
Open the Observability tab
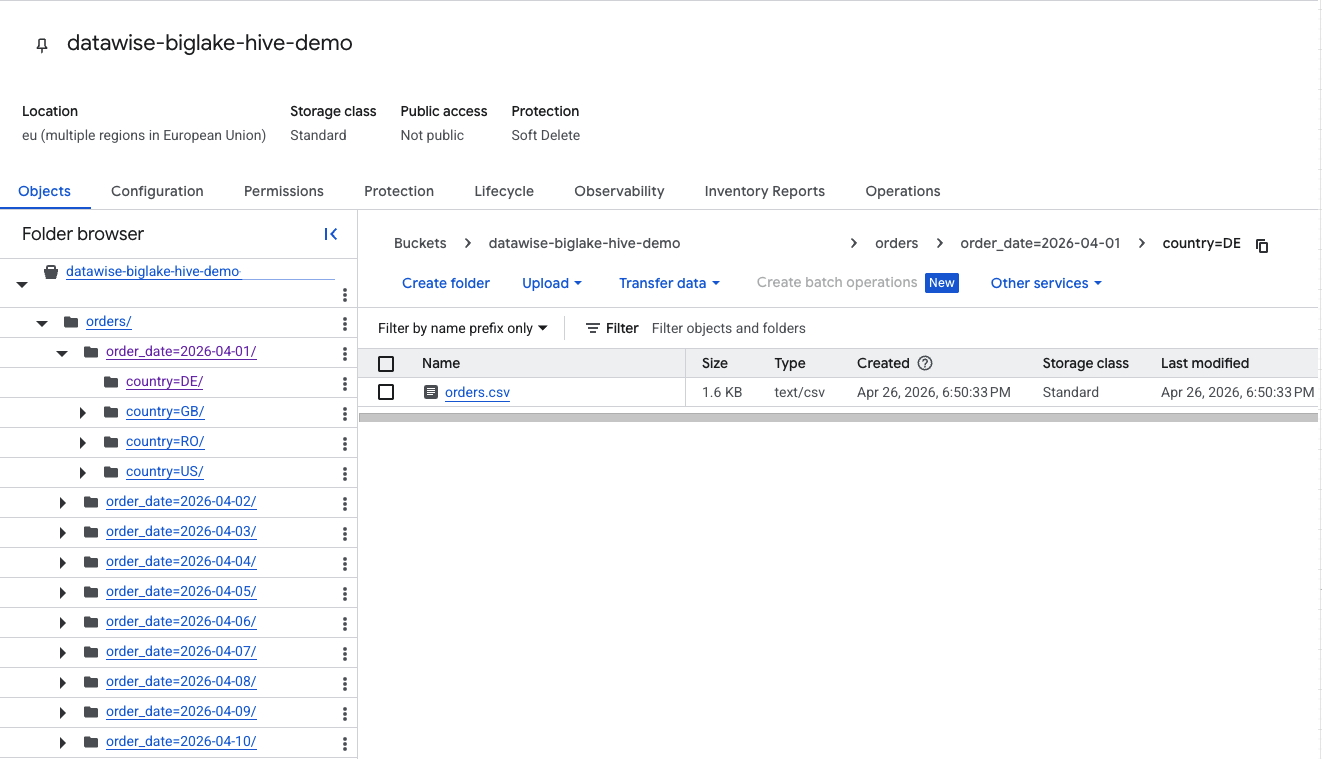pyautogui.click(x=619, y=191)
